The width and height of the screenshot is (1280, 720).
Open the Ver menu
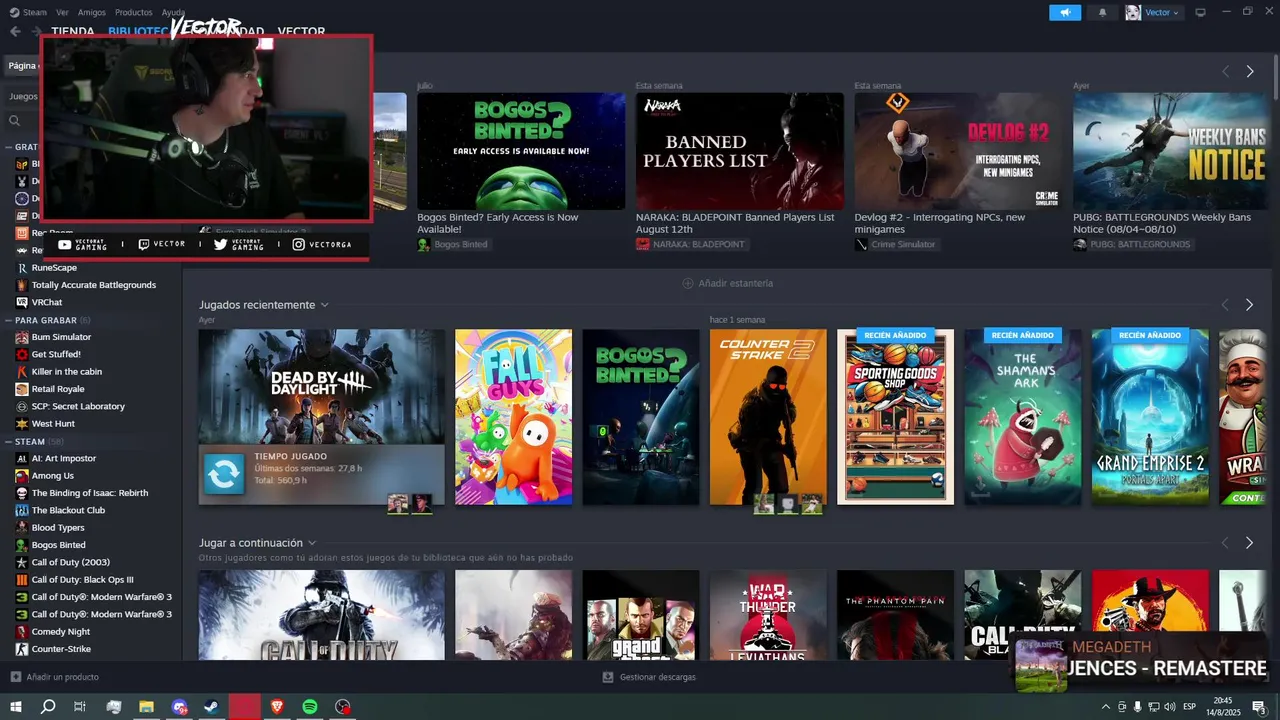(x=62, y=12)
